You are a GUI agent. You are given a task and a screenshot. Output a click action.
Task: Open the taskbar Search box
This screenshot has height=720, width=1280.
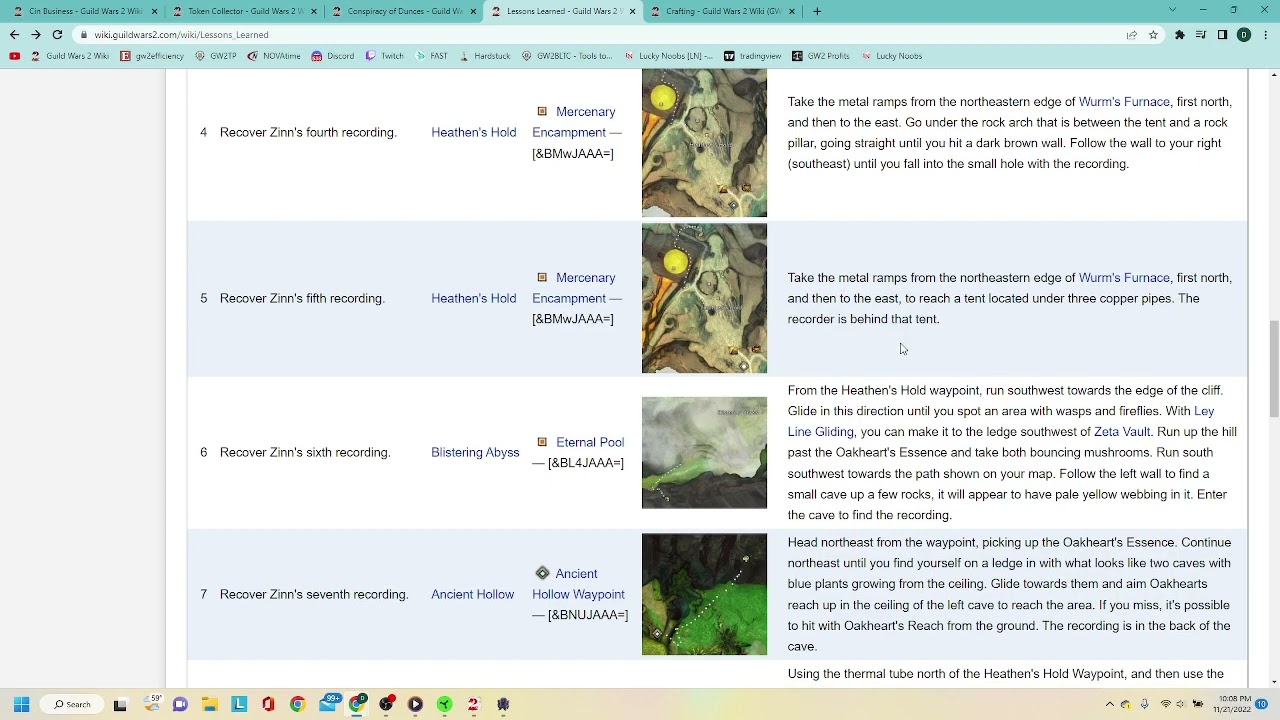tap(72, 704)
